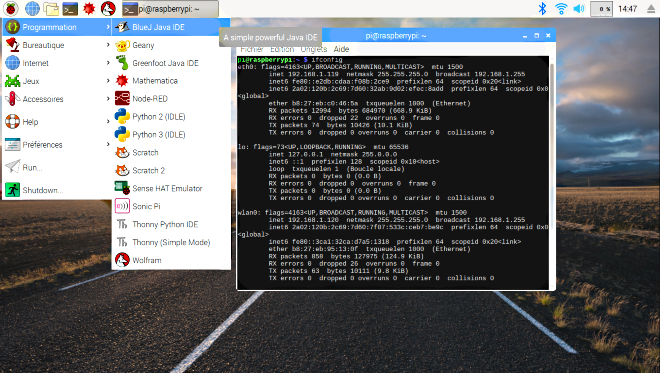Viewport: 660px width, 373px height.
Task: Open the Onglets menu in terminal
Action: (x=314, y=49)
